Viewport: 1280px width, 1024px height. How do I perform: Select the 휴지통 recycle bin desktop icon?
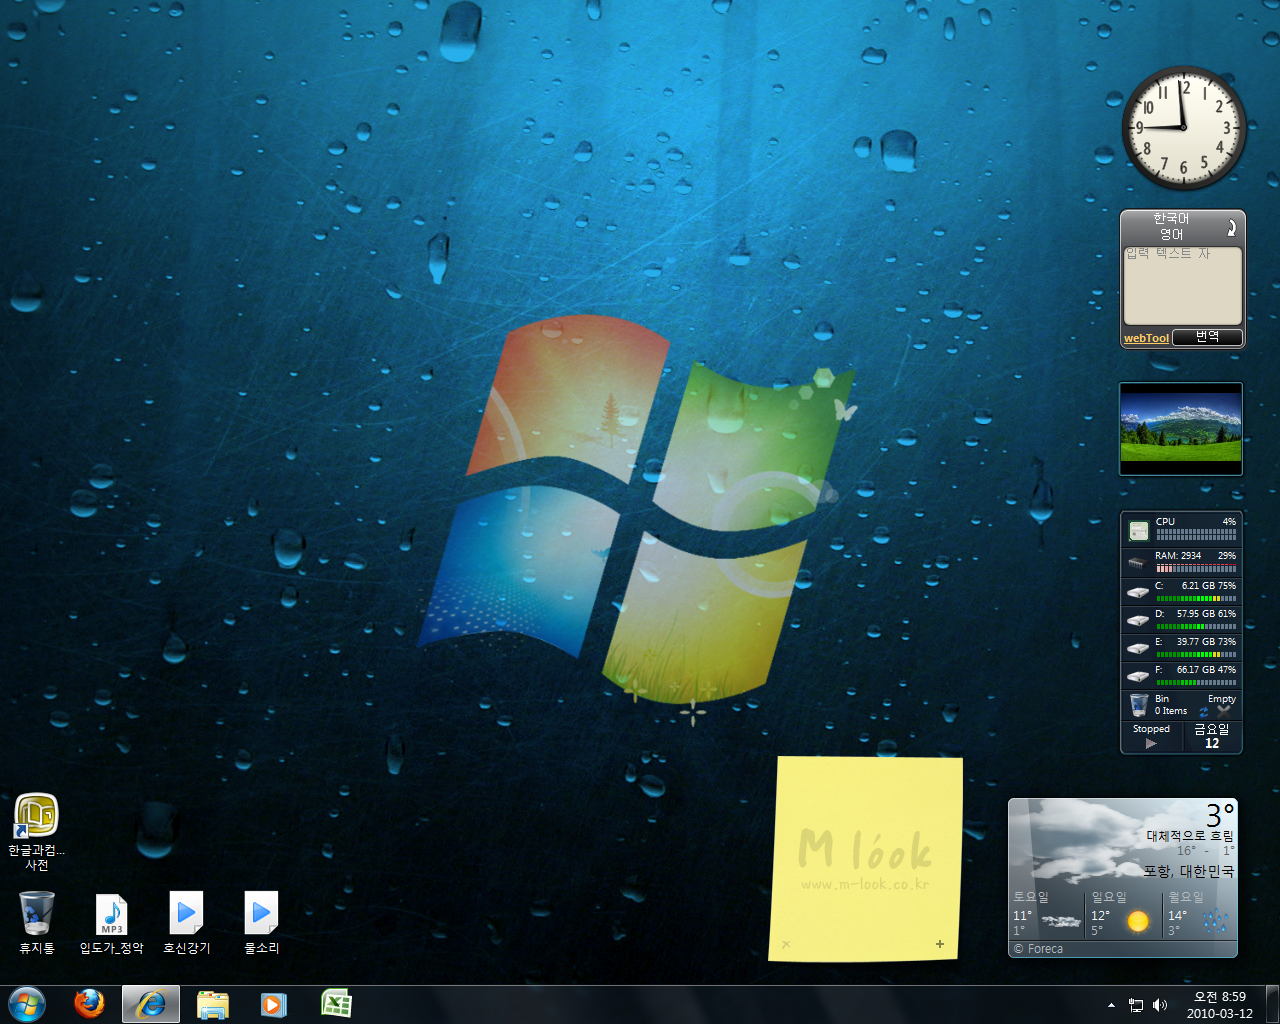(x=37, y=922)
